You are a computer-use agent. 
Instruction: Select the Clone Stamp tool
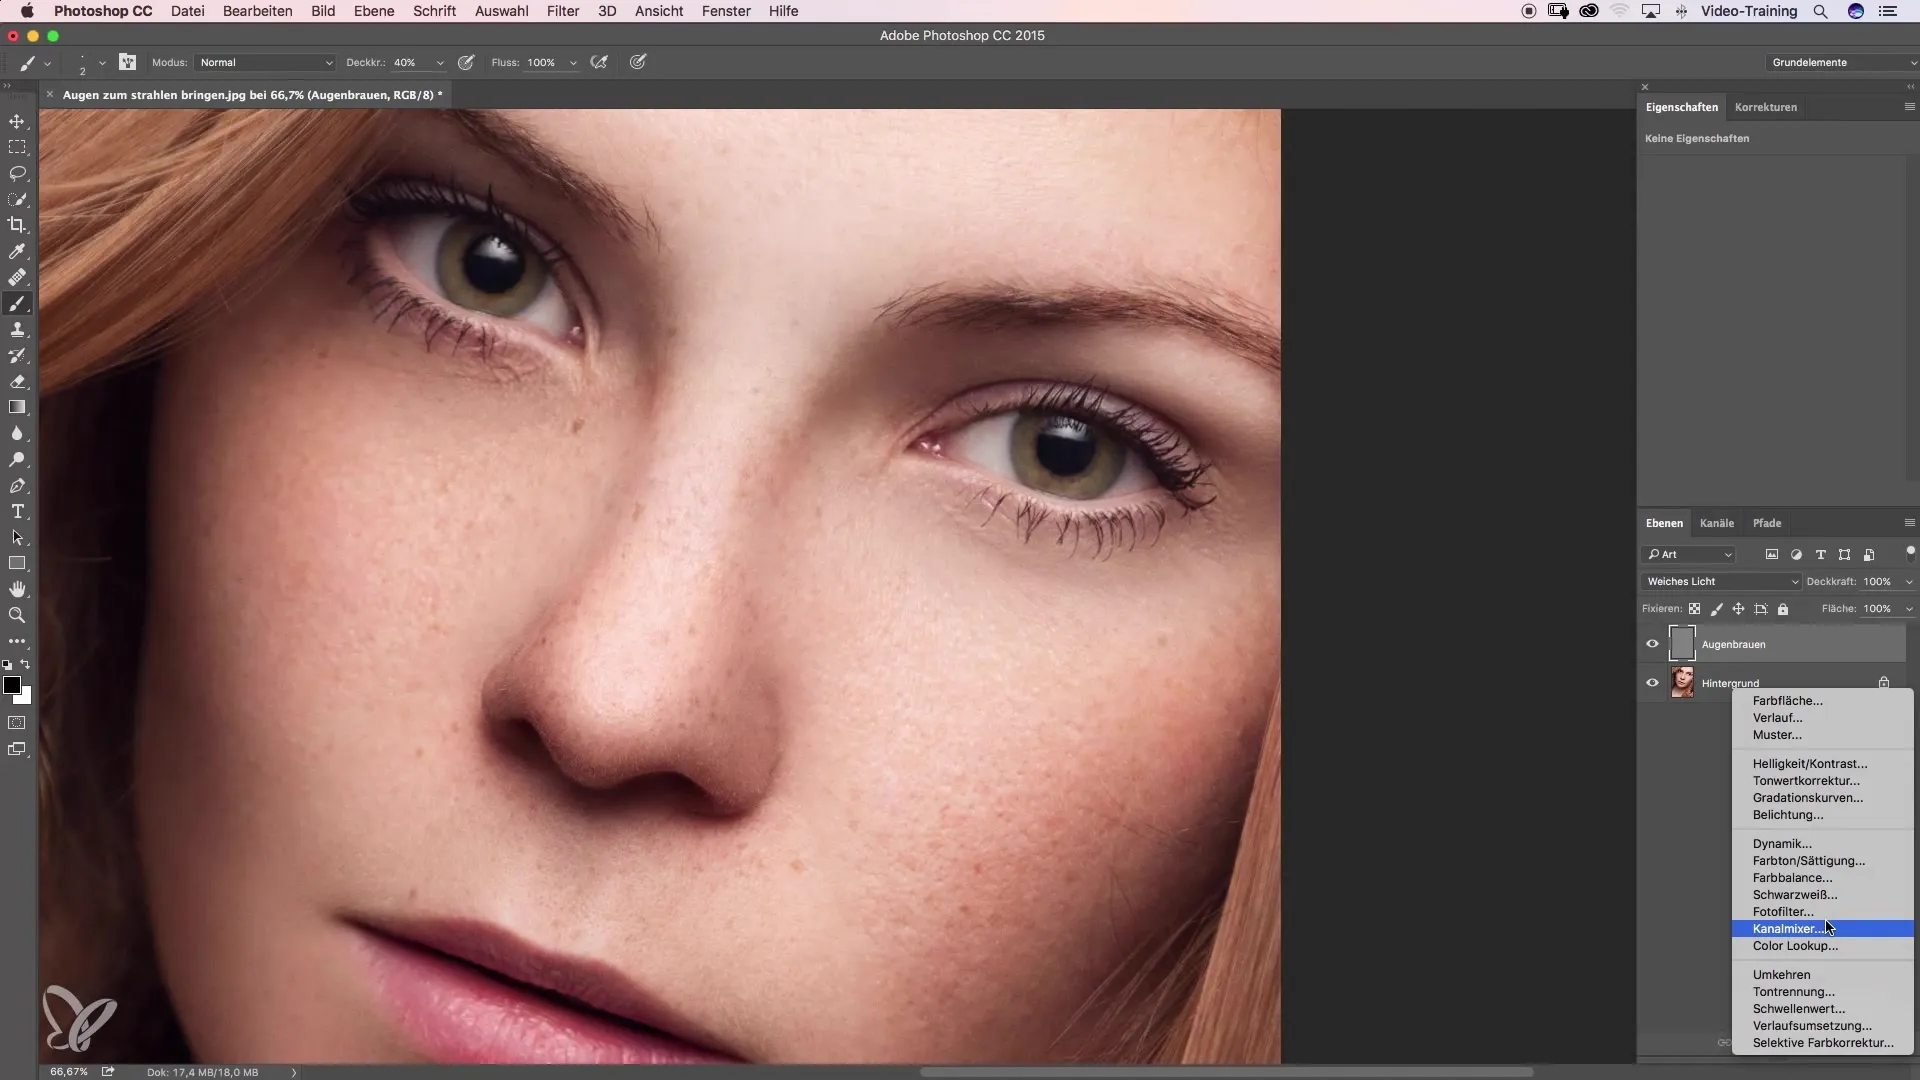tap(17, 330)
